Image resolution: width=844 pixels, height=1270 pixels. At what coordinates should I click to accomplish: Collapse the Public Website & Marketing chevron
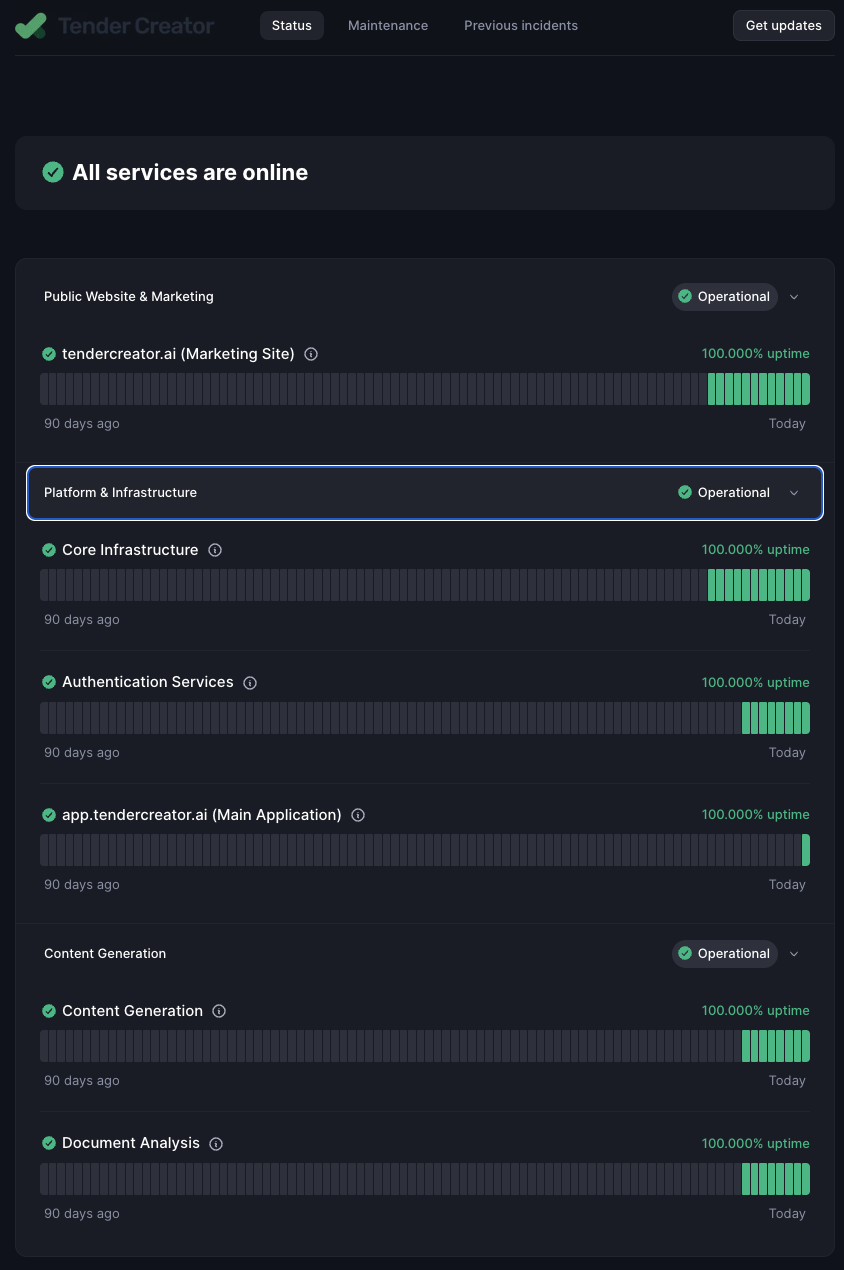pyautogui.click(x=794, y=297)
